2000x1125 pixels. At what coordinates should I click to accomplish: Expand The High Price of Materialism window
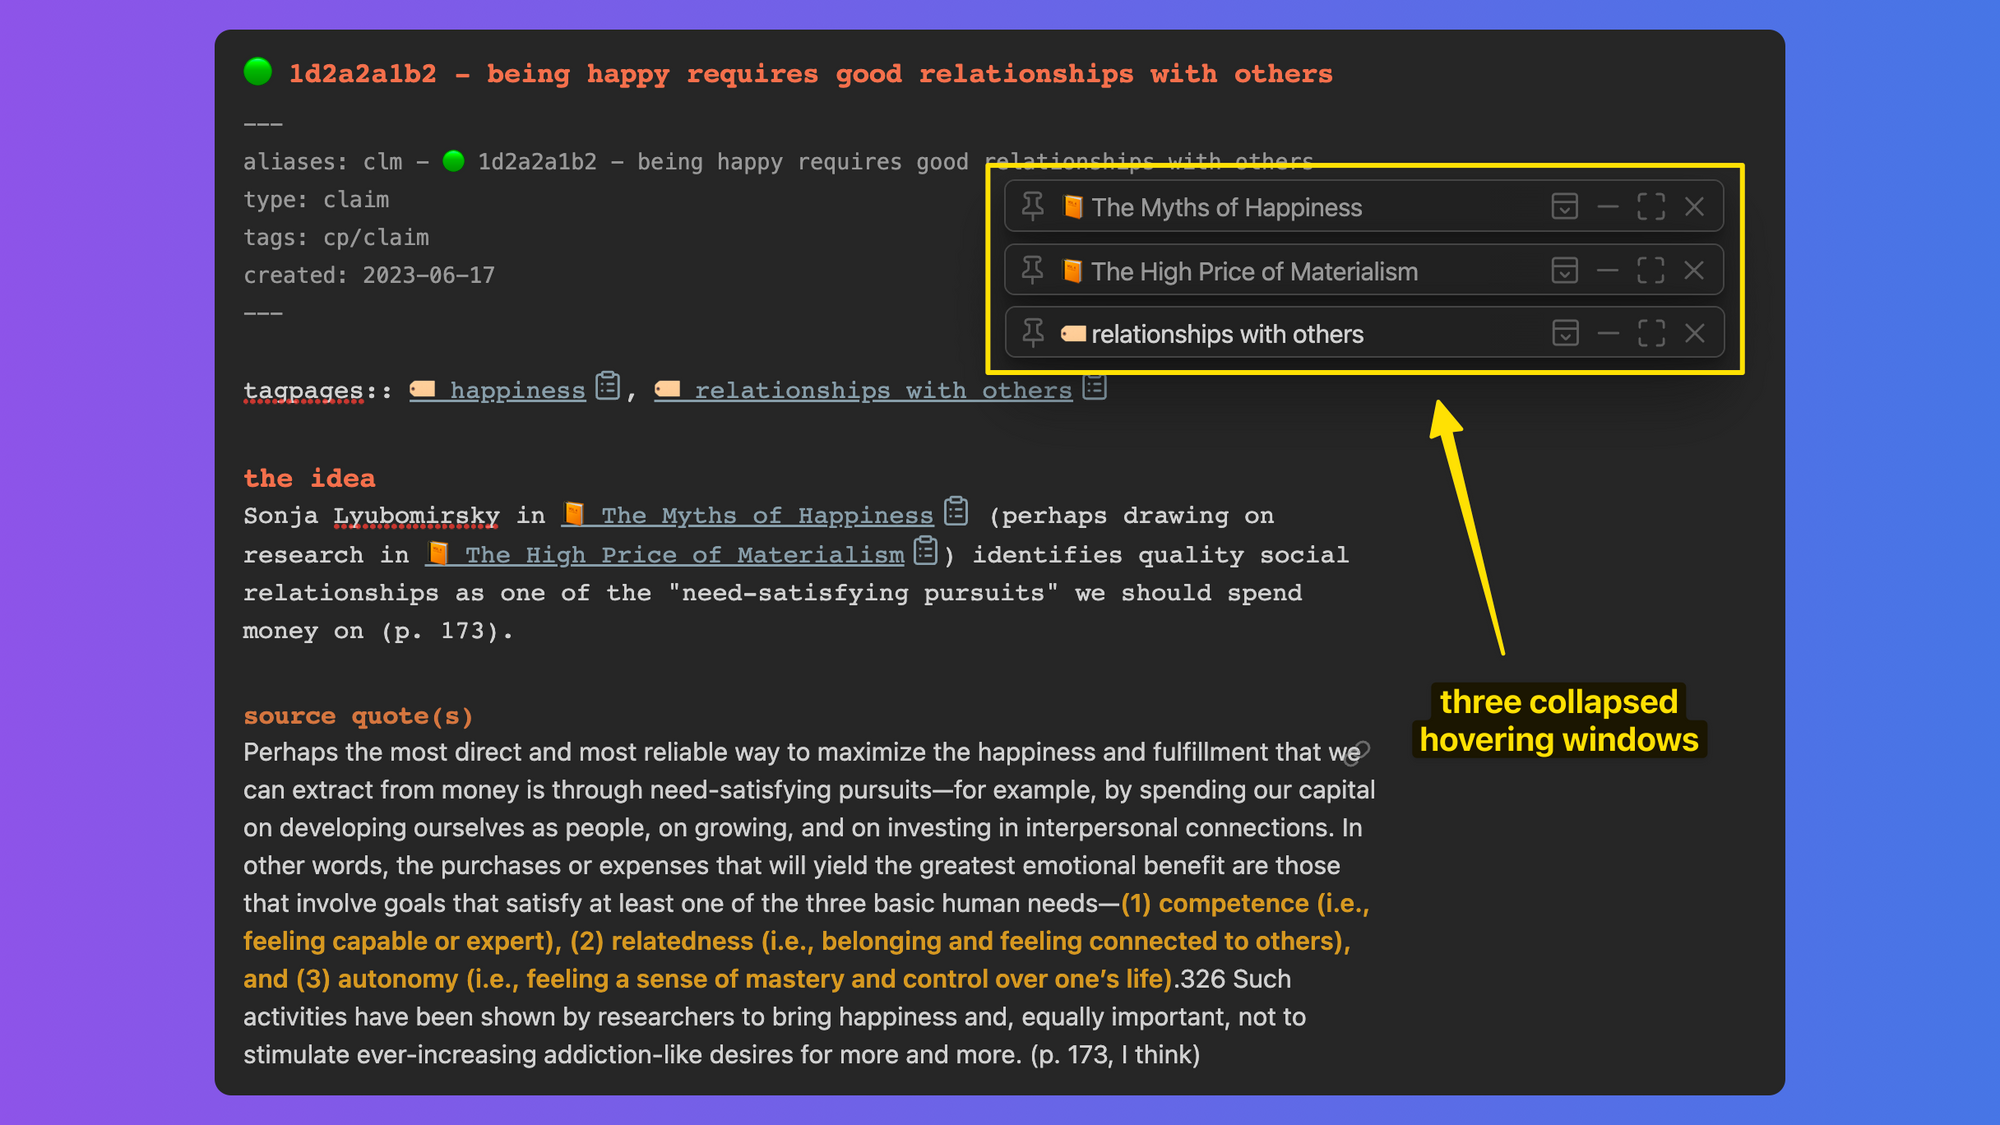[1564, 270]
